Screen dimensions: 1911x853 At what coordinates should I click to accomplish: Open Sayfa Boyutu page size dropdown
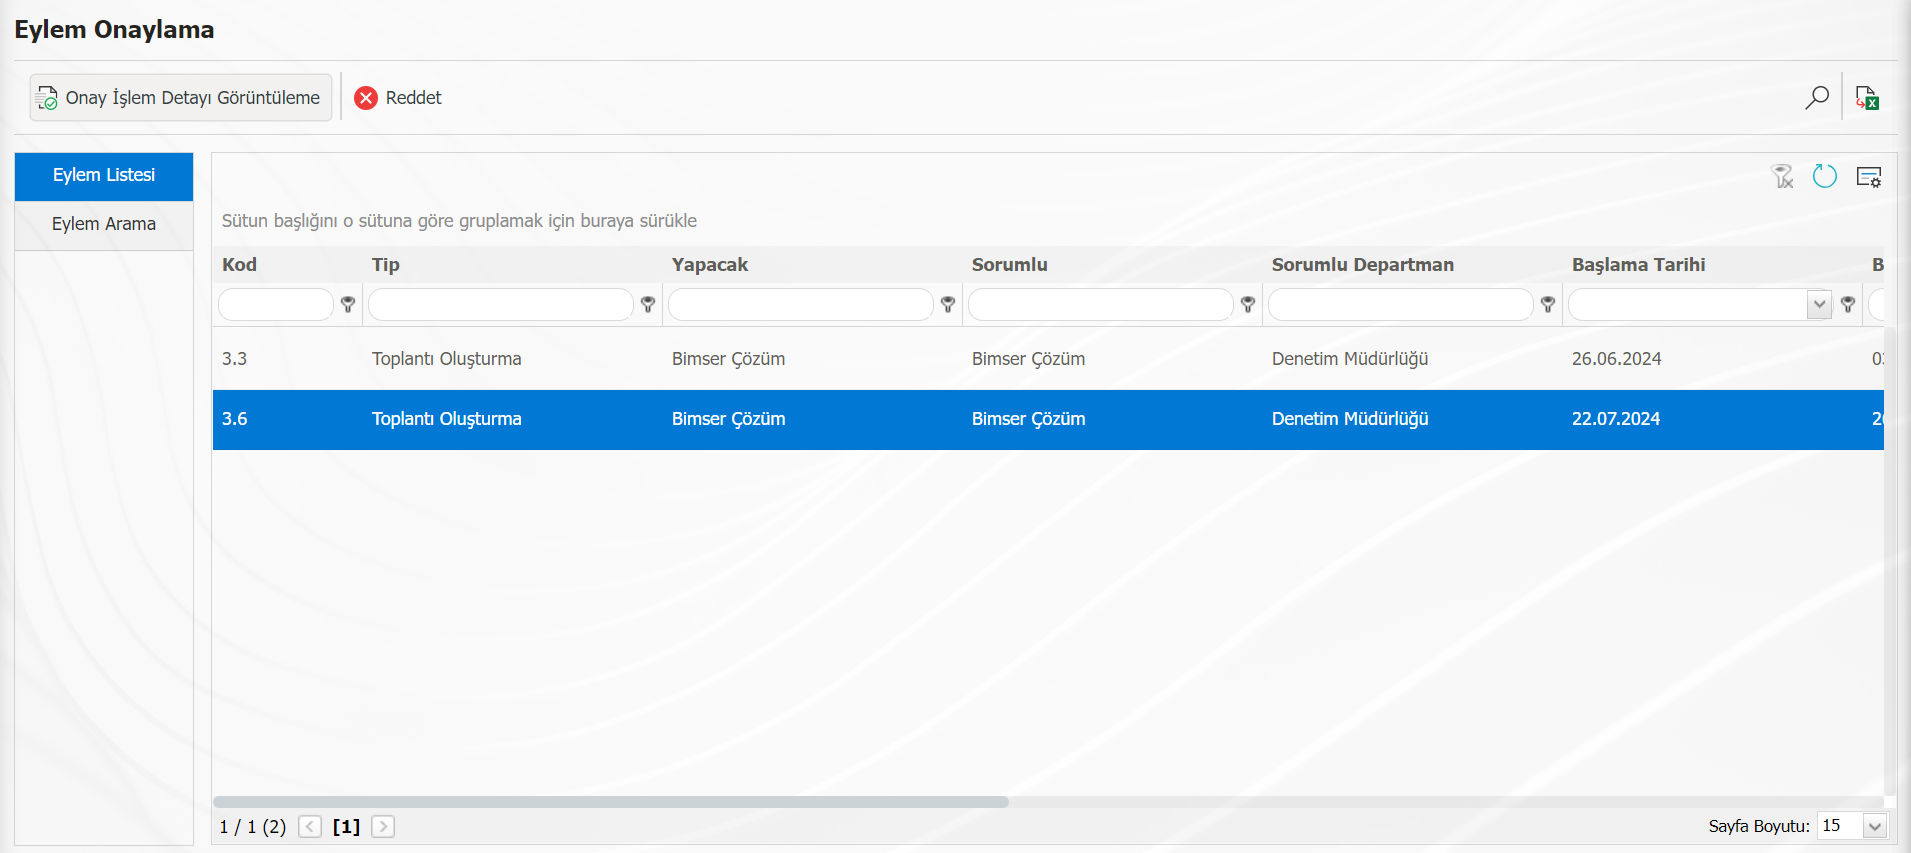point(1875,826)
